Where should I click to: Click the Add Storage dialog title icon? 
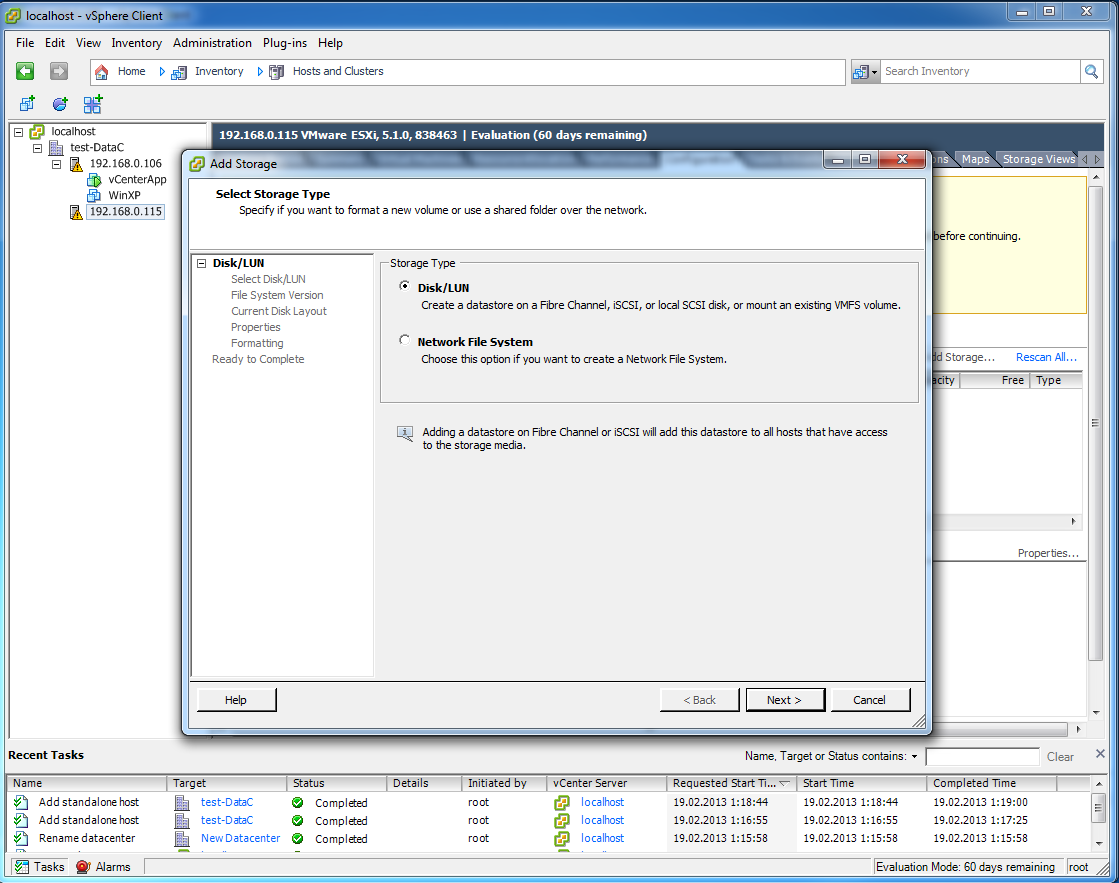point(197,164)
